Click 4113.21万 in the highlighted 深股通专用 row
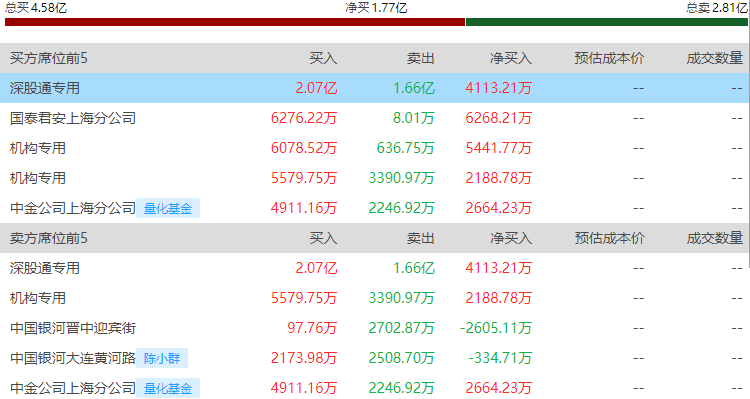This screenshot has height=399, width=750. pos(498,88)
